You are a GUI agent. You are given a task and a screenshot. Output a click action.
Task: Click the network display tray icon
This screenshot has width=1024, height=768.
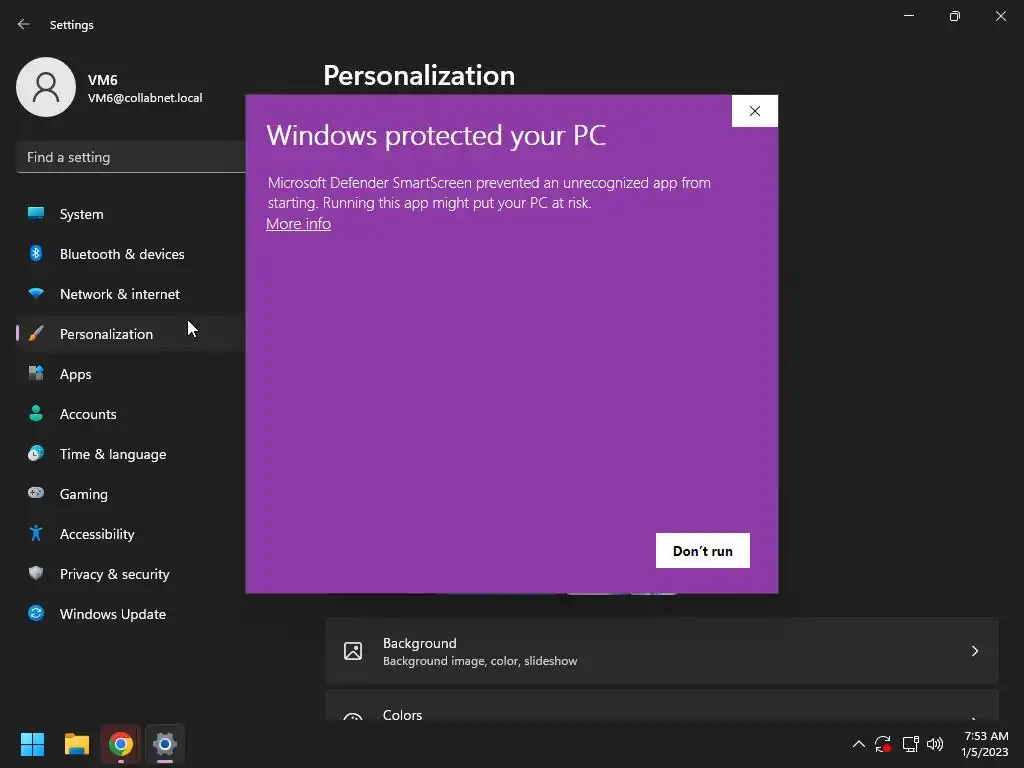(x=910, y=744)
